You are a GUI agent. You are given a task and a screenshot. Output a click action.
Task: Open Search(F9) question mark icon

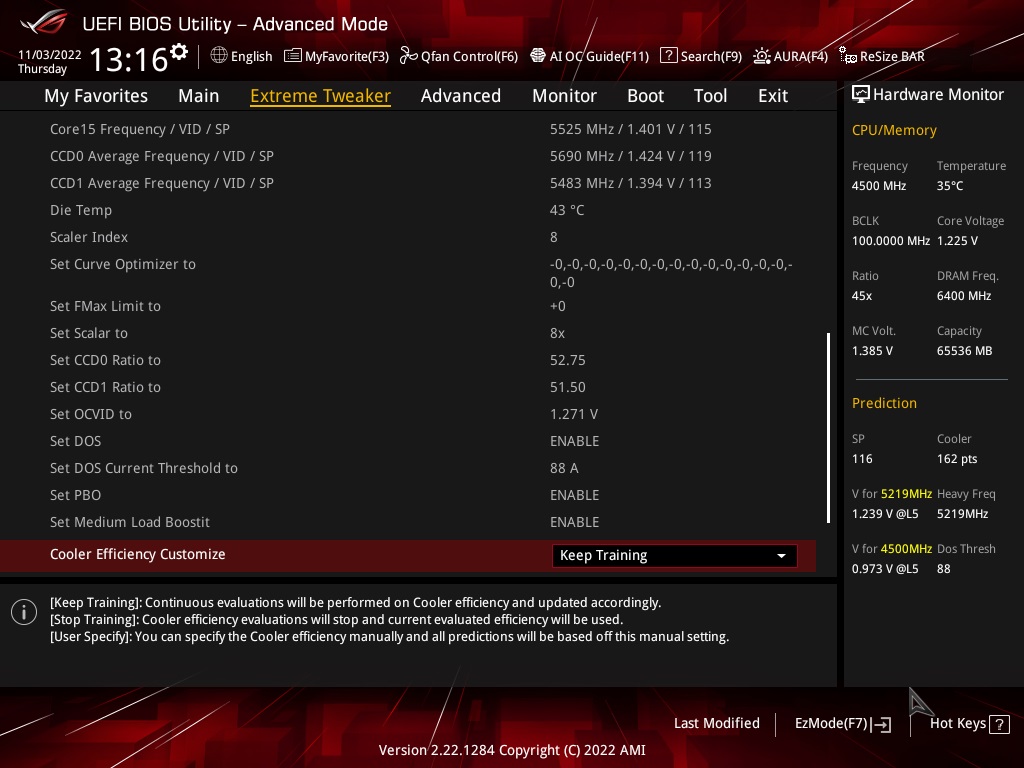coord(668,56)
